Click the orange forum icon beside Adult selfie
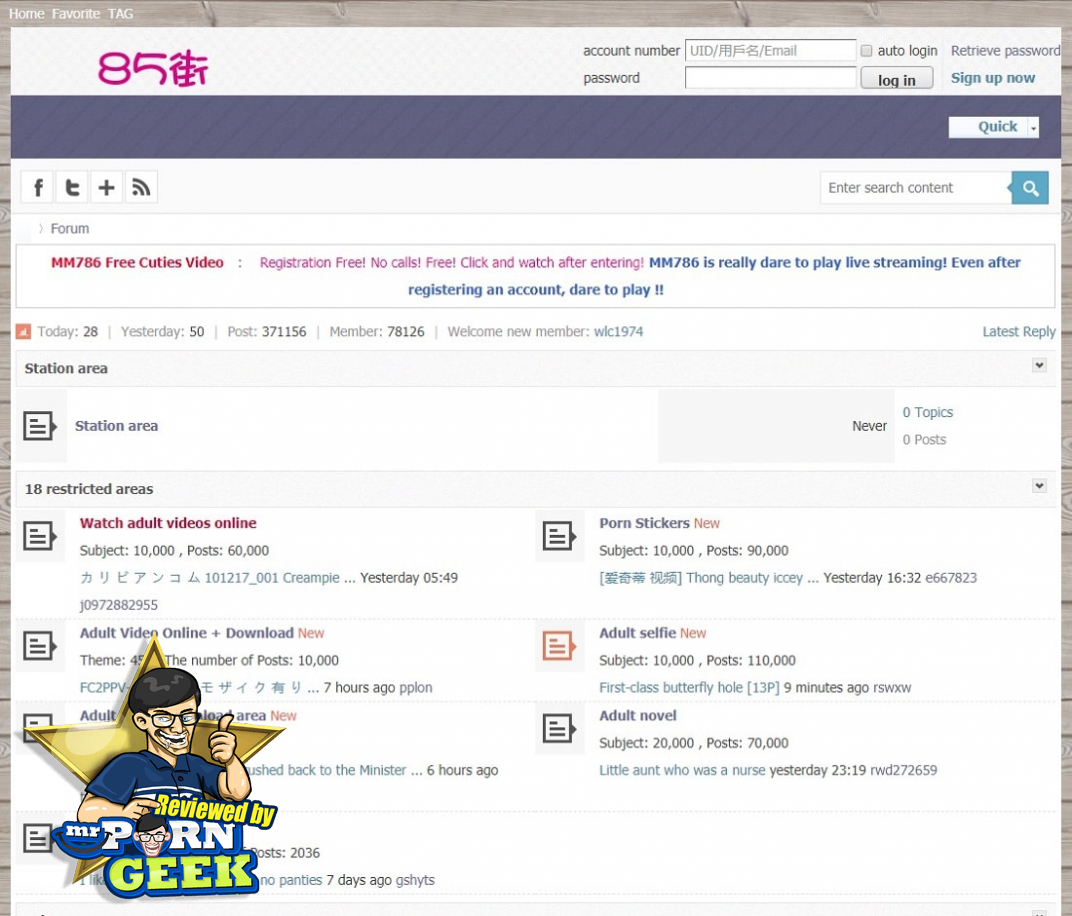This screenshot has width=1072, height=916. [559, 646]
